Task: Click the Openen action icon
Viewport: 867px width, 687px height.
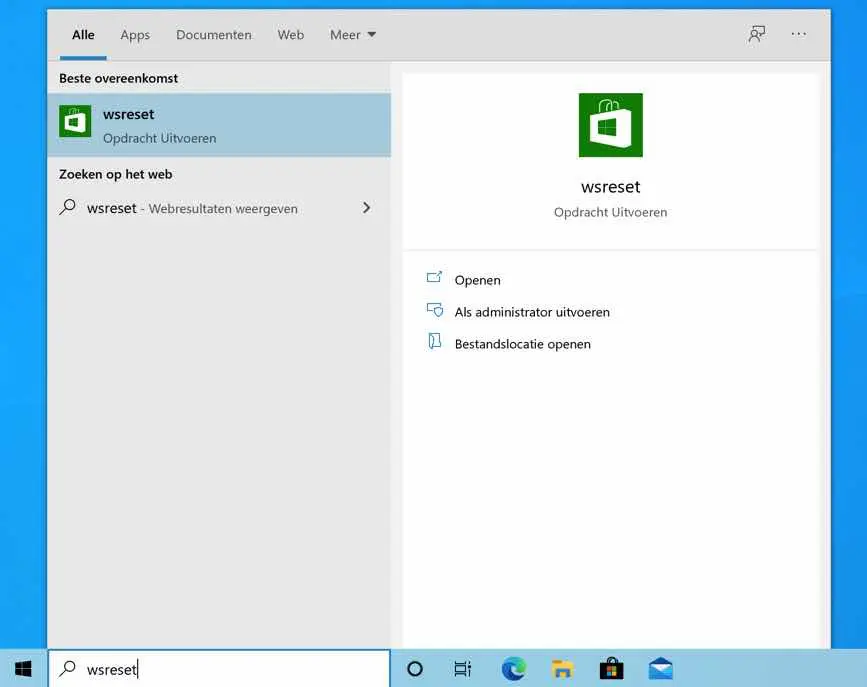Action: coord(435,278)
